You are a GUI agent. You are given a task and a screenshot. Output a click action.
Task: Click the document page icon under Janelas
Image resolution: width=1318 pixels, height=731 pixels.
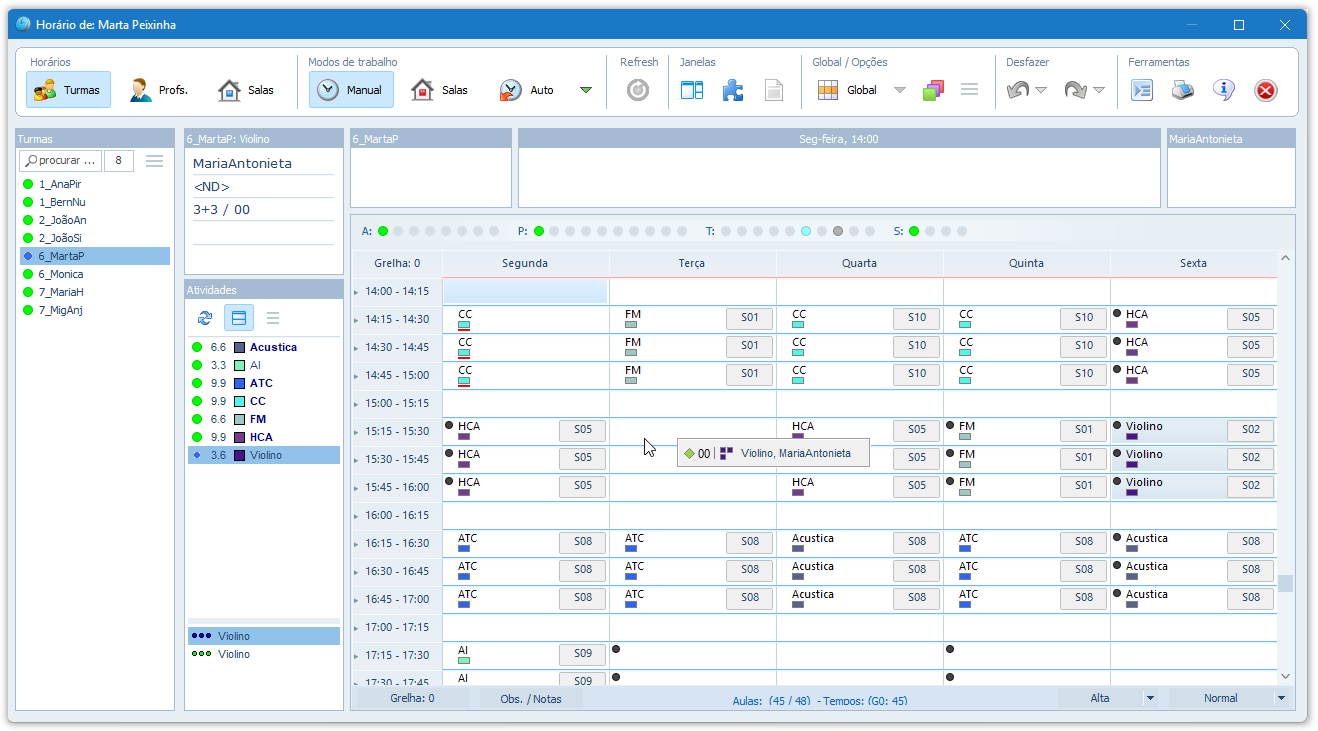click(x=774, y=90)
